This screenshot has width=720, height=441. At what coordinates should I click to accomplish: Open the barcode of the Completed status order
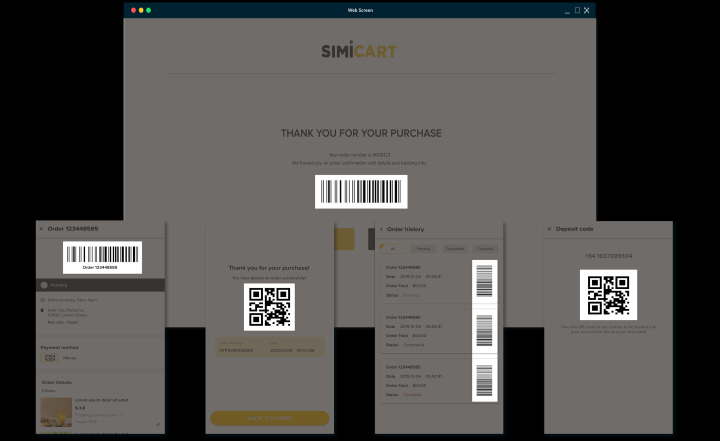(x=484, y=331)
